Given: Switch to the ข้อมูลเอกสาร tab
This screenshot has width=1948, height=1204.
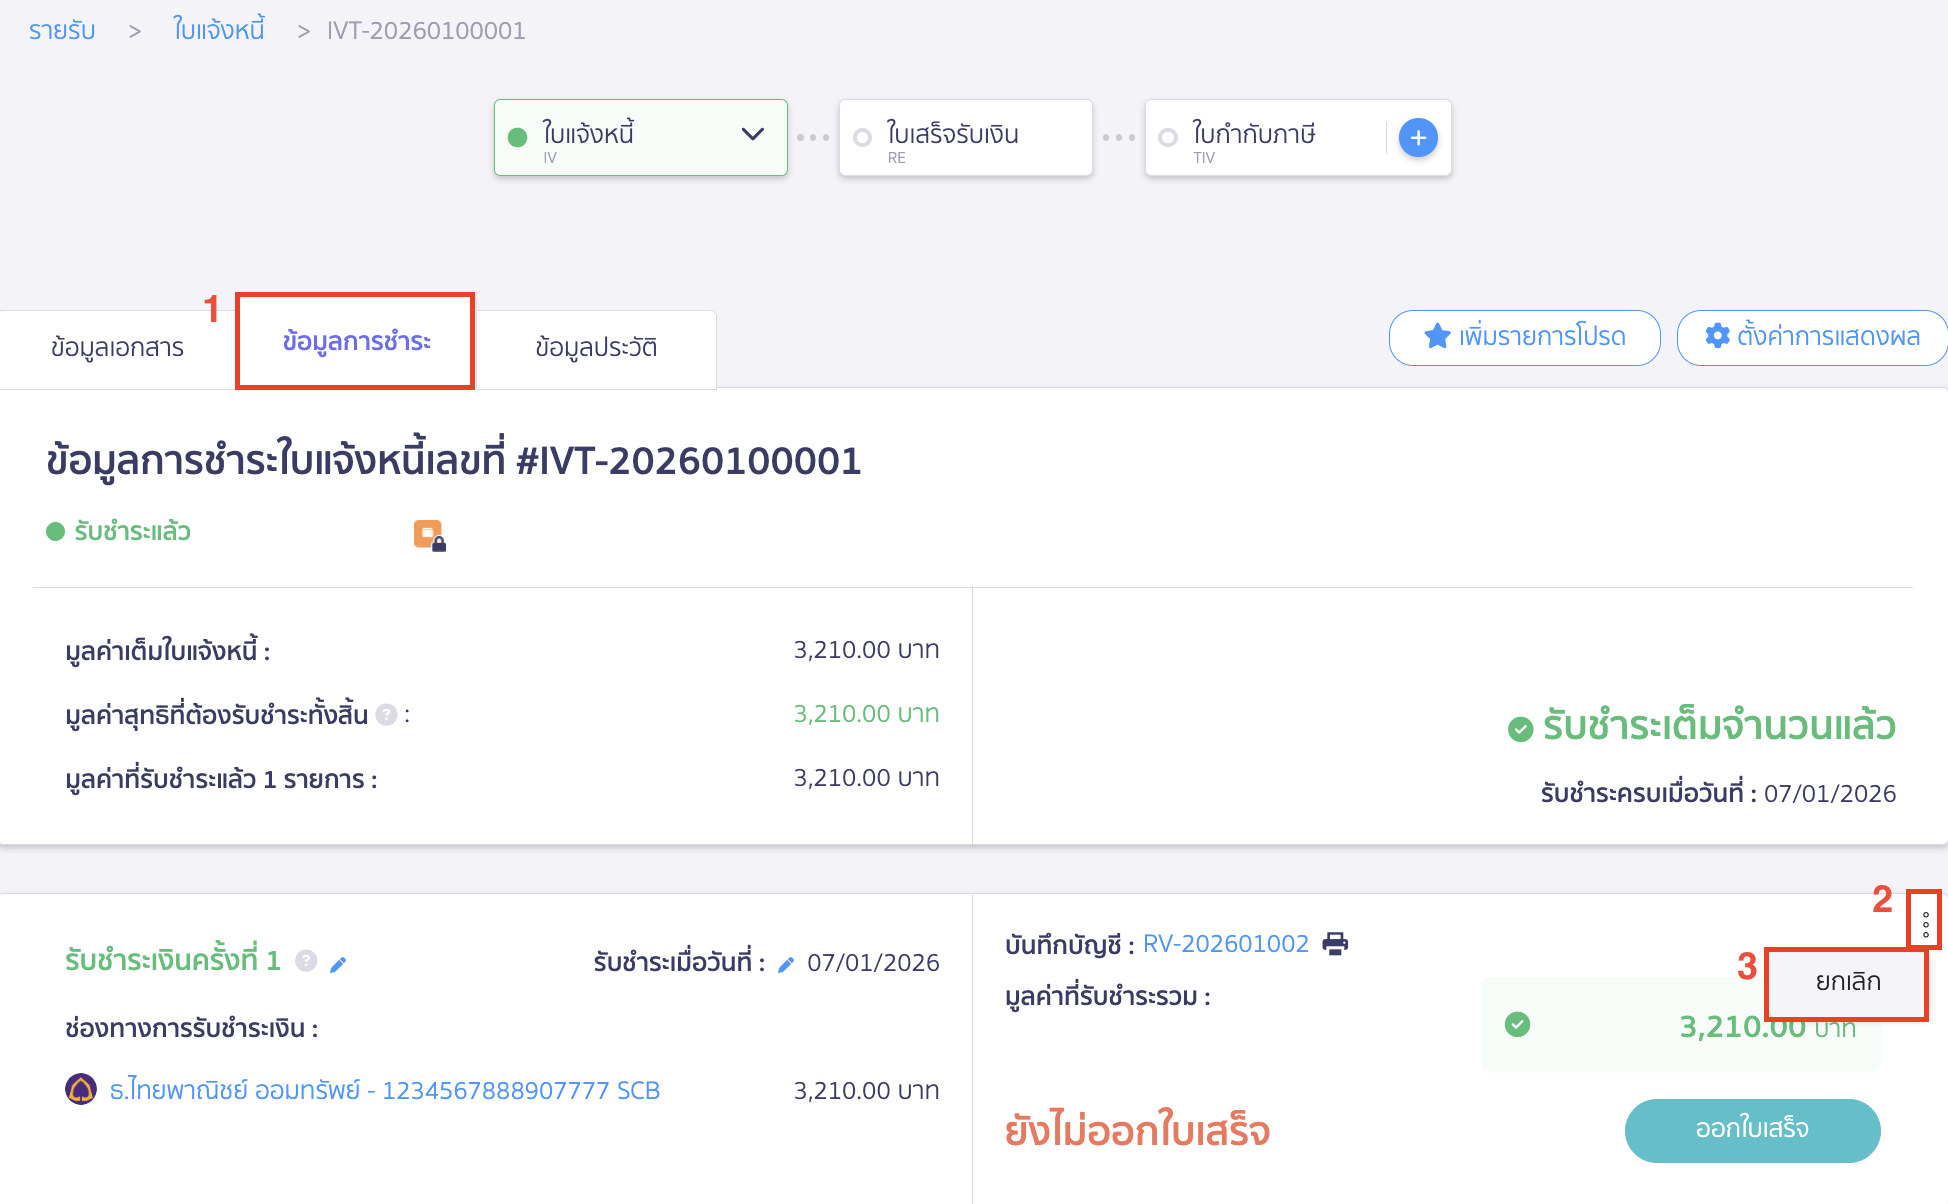Looking at the screenshot, I should (x=117, y=347).
